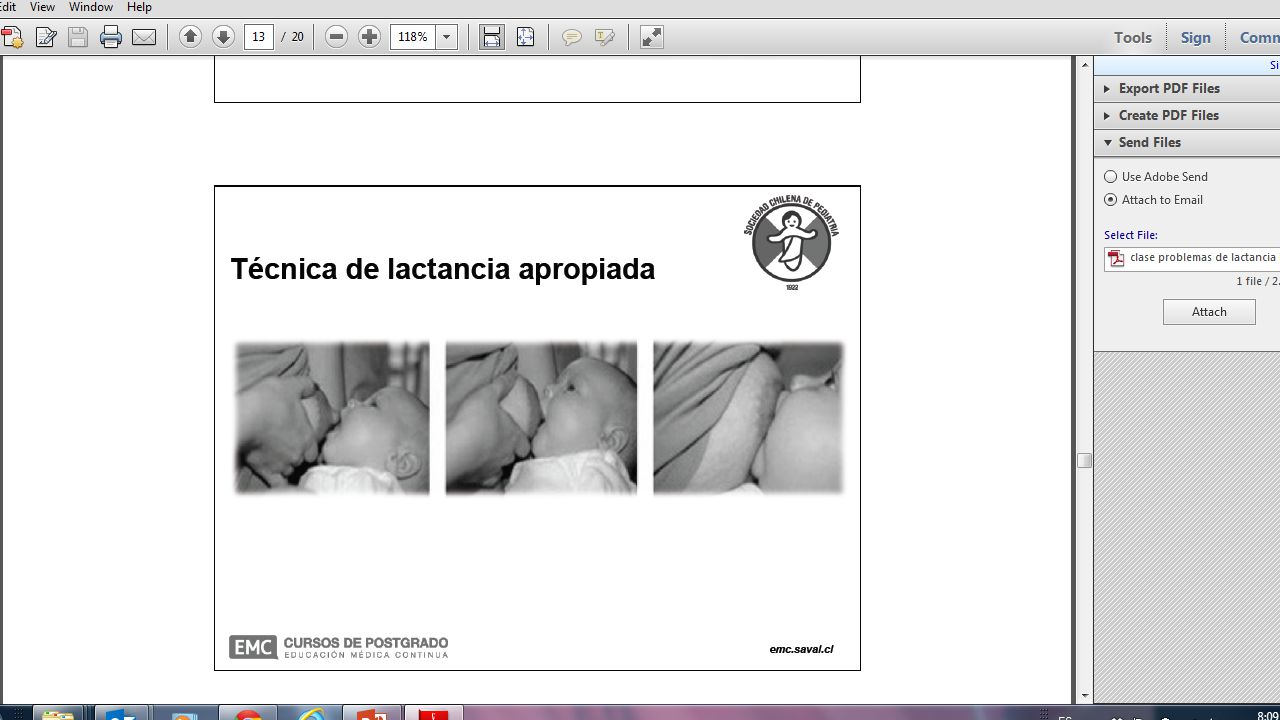Click the fit one full page icon
This screenshot has height=720, width=1280.
point(525,37)
